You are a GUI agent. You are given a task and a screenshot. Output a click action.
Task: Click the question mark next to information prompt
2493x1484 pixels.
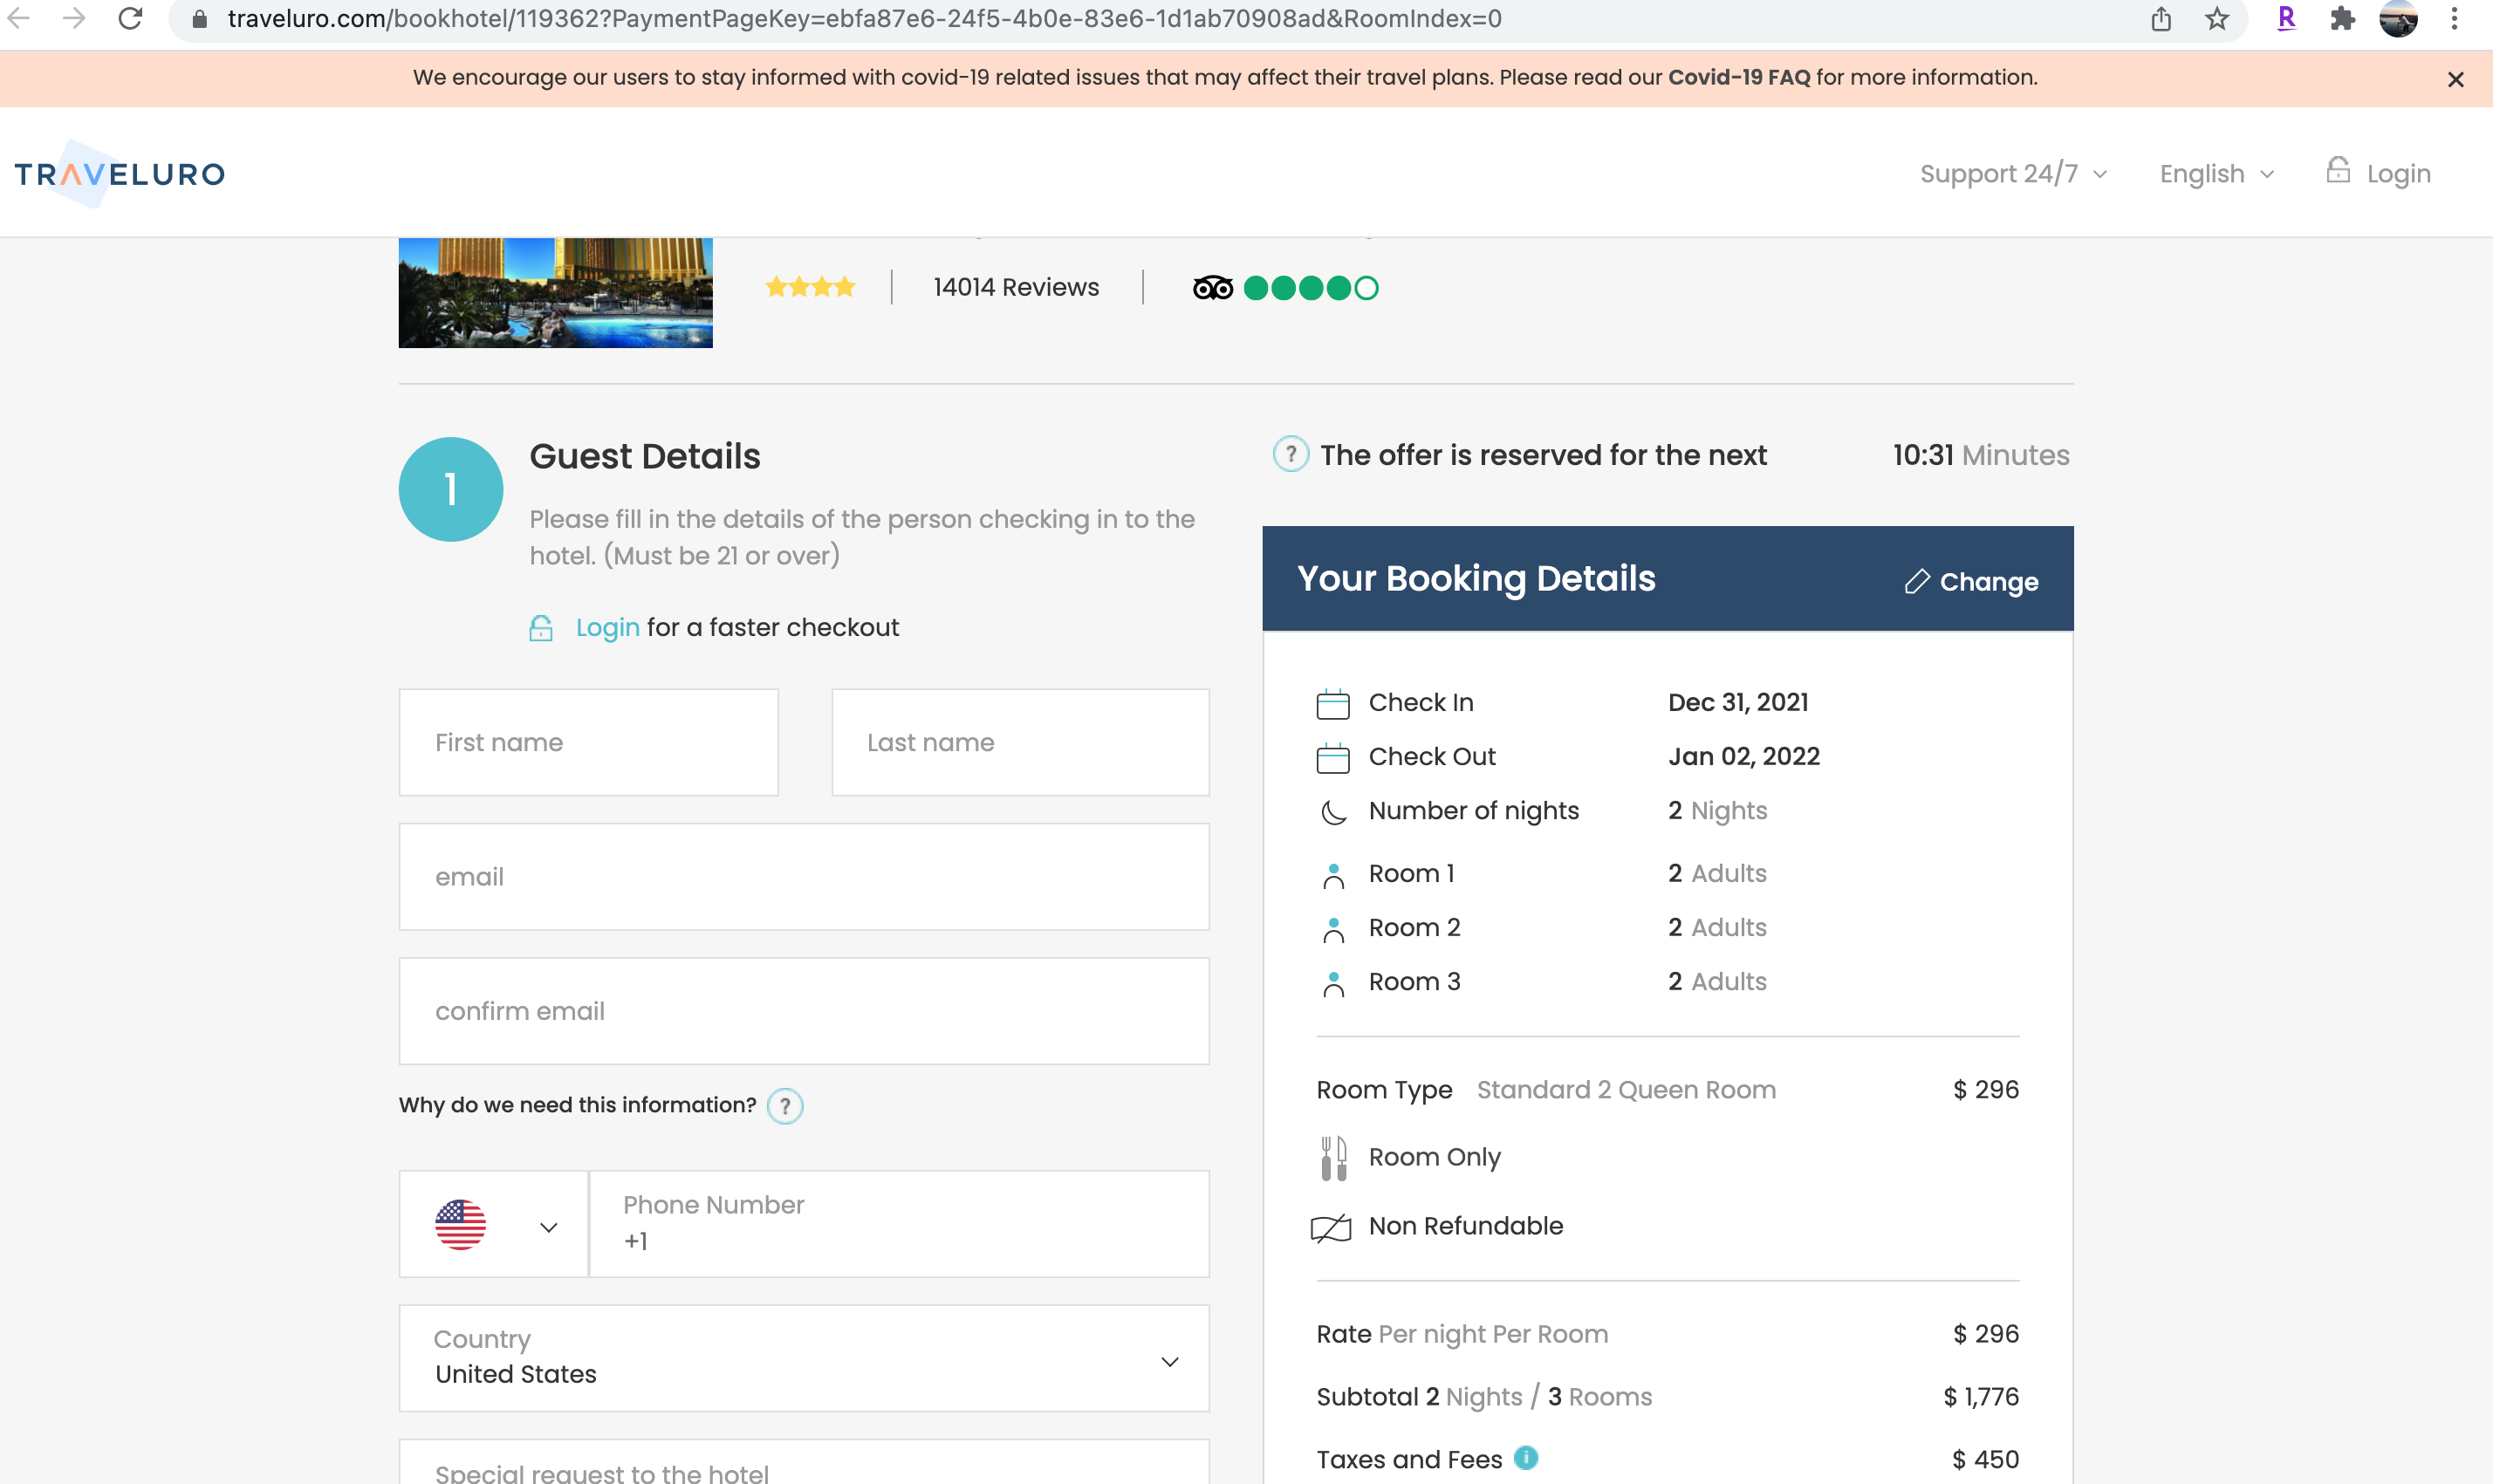click(785, 1106)
